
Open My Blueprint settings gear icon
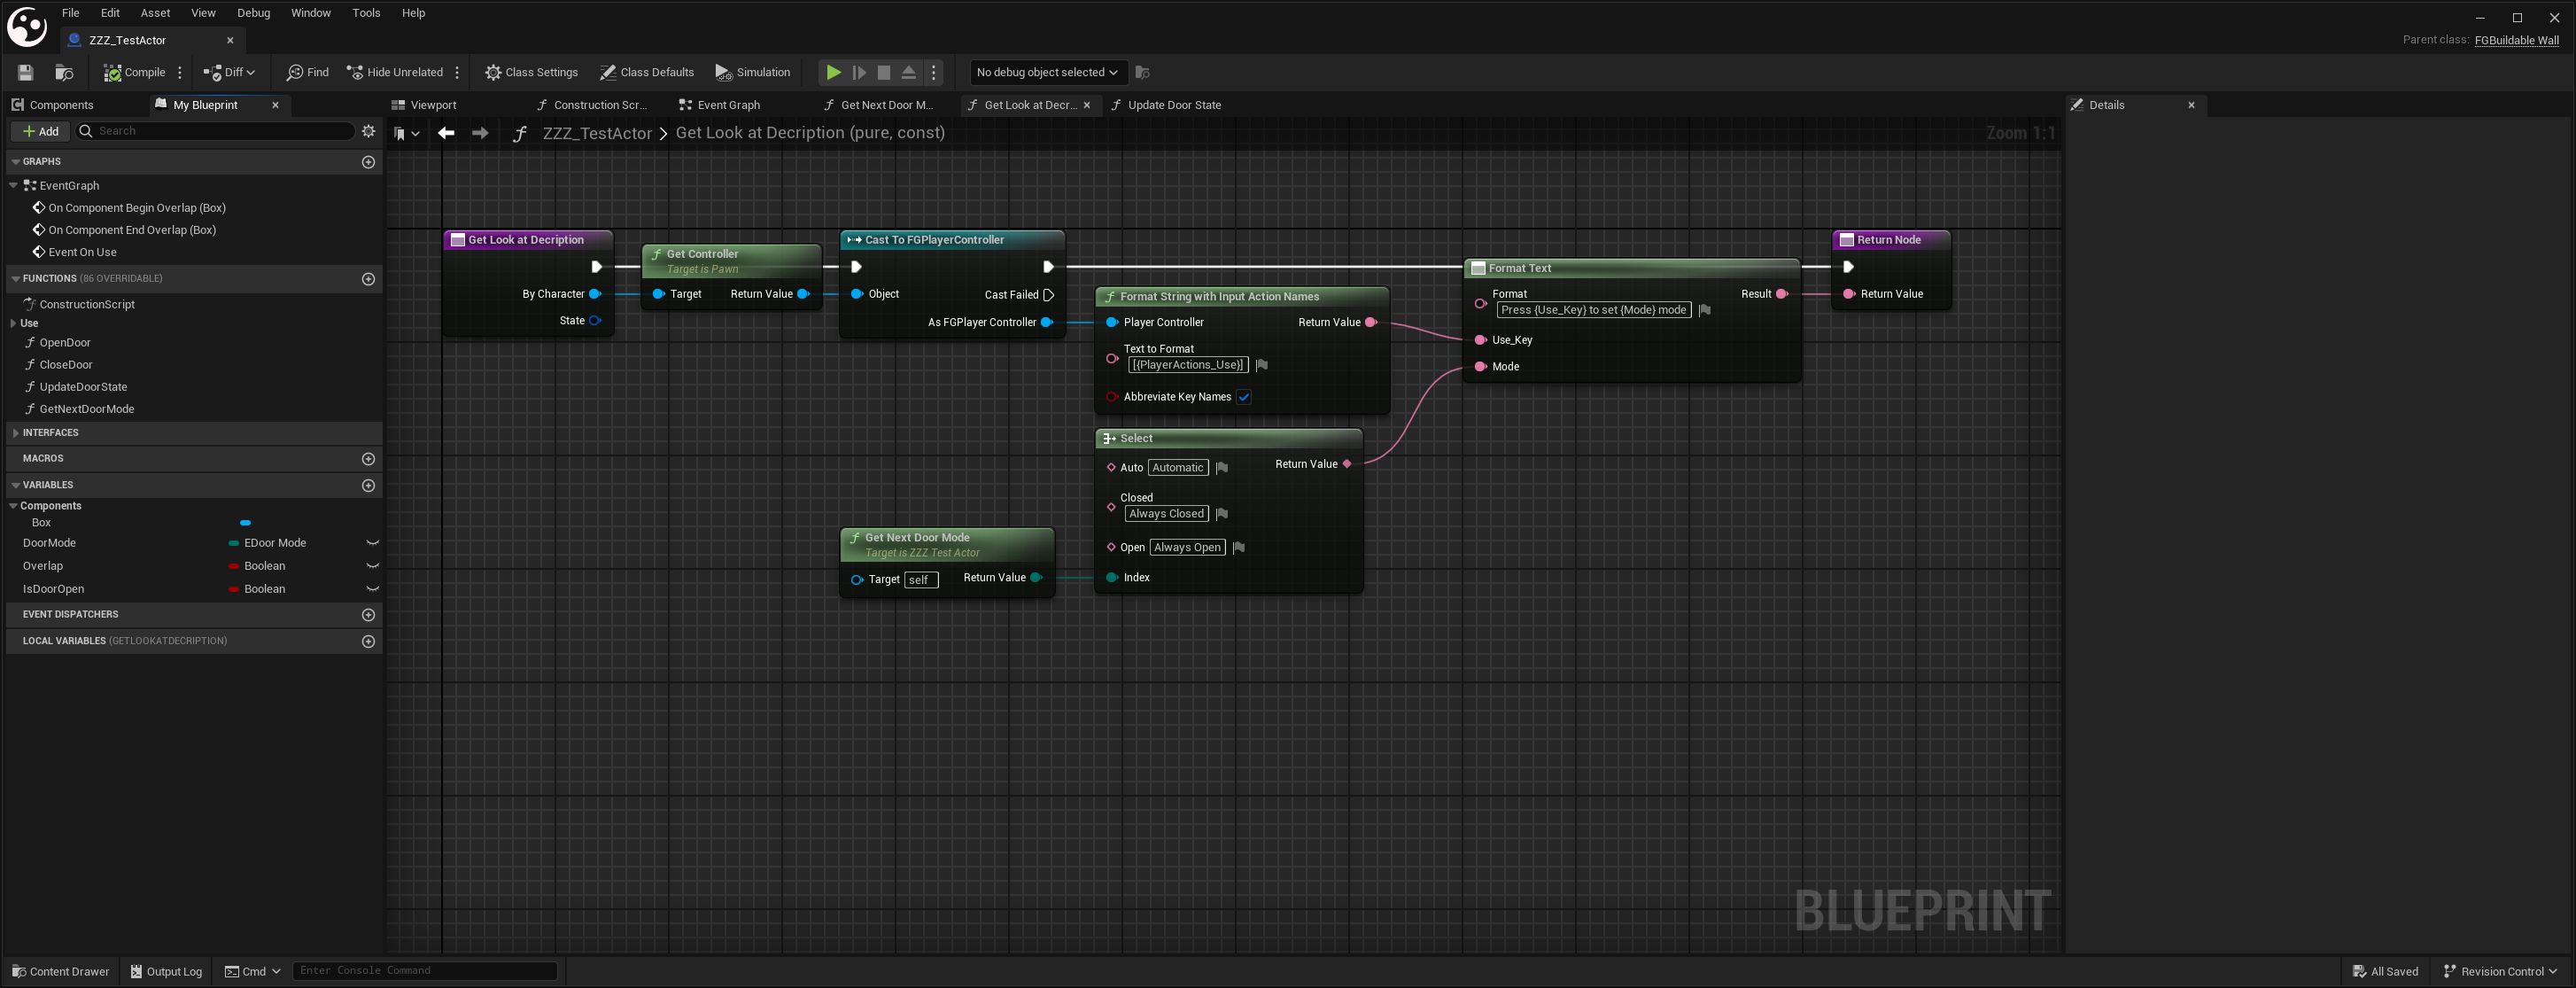(x=368, y=131)
